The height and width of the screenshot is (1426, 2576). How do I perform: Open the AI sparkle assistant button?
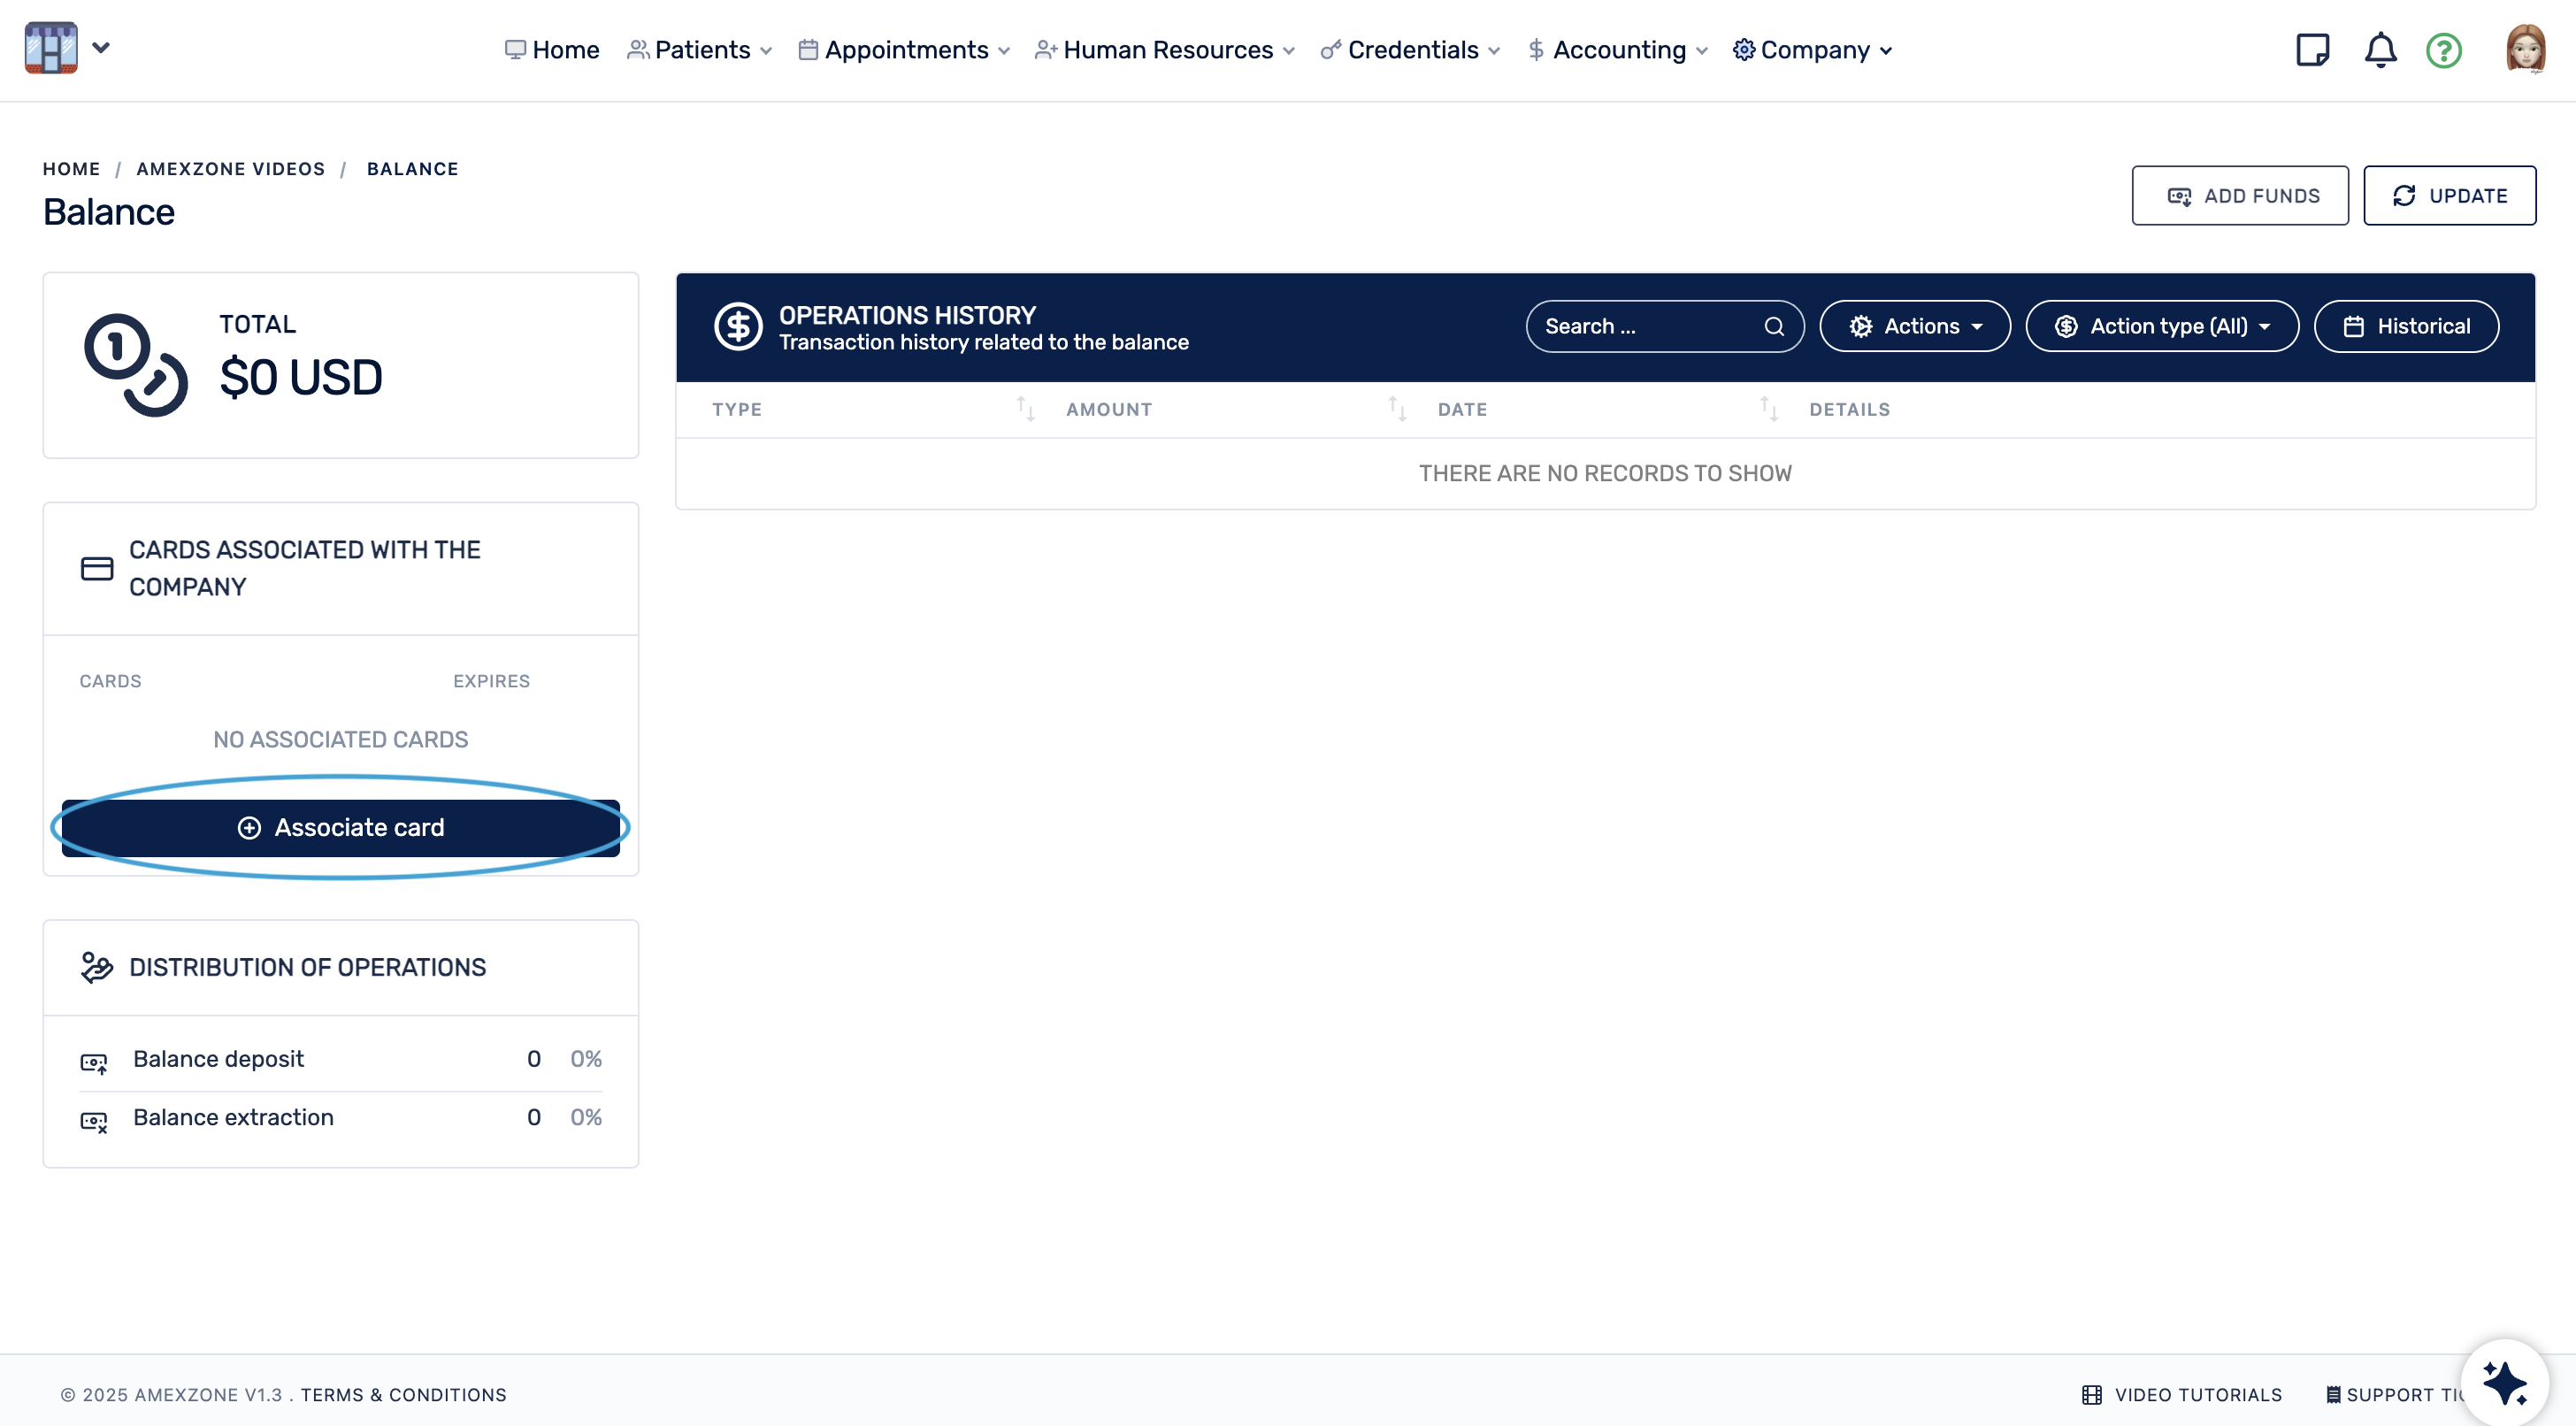click(2504, 1383)
